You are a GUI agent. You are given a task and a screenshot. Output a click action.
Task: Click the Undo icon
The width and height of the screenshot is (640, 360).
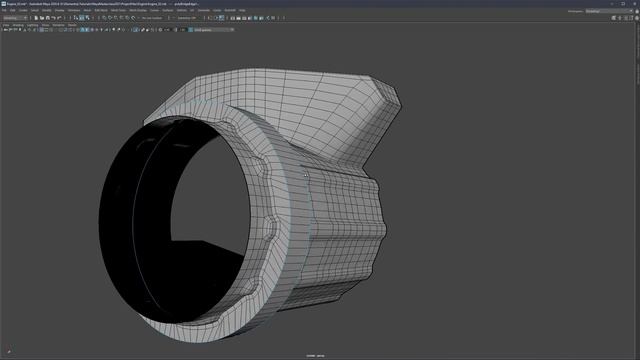point(53,18)
